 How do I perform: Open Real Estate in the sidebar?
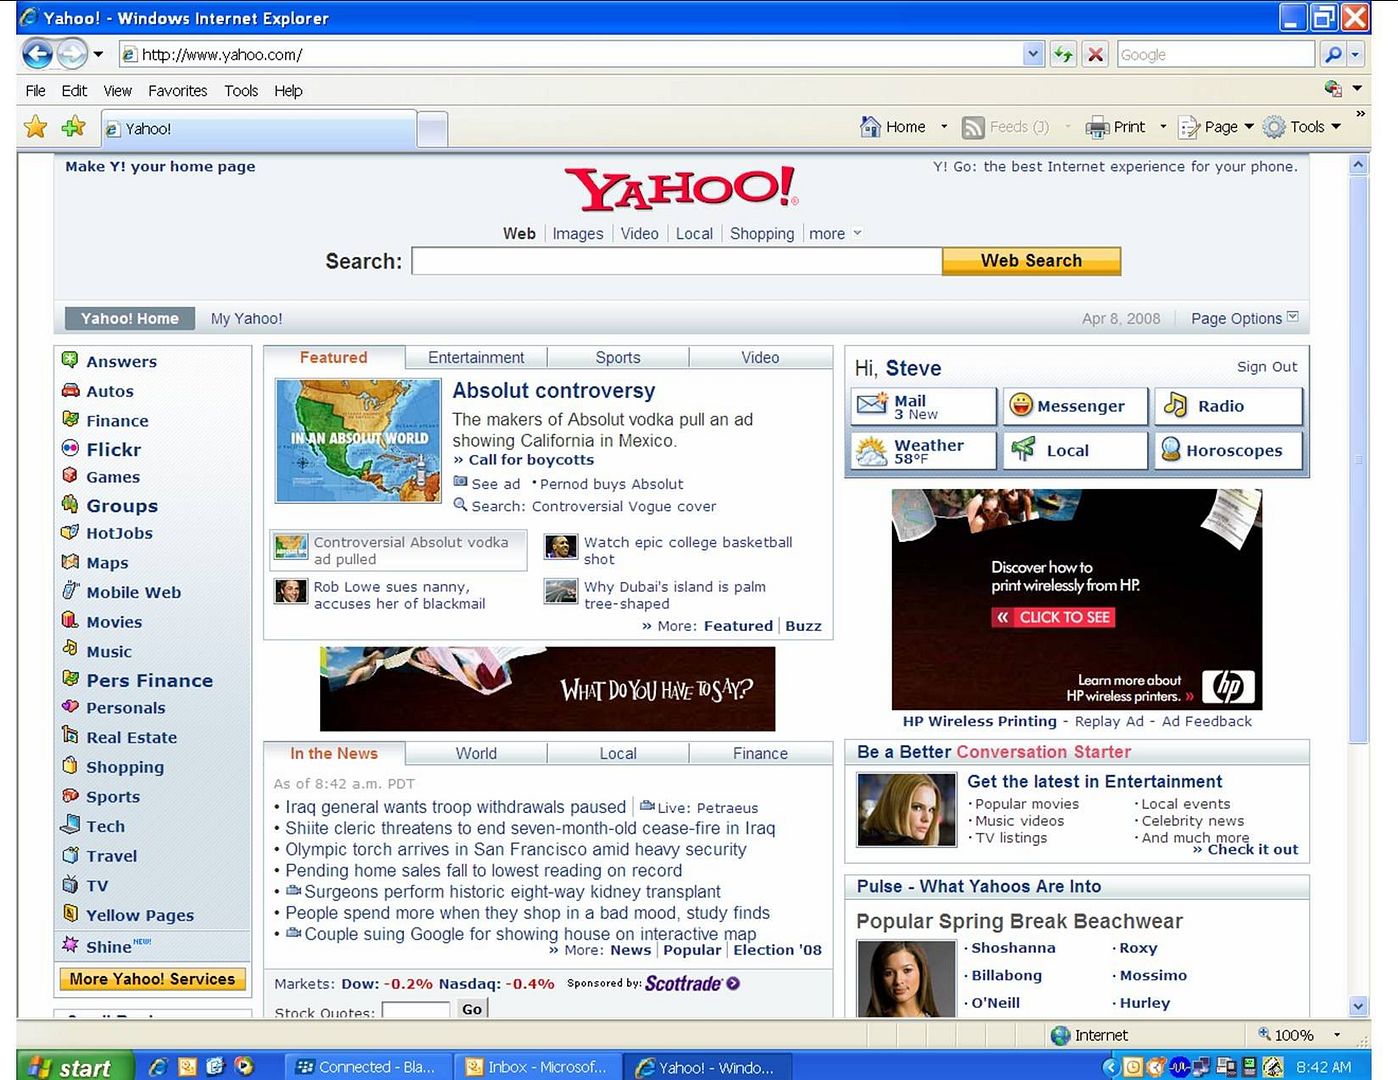tap(131, 738)
